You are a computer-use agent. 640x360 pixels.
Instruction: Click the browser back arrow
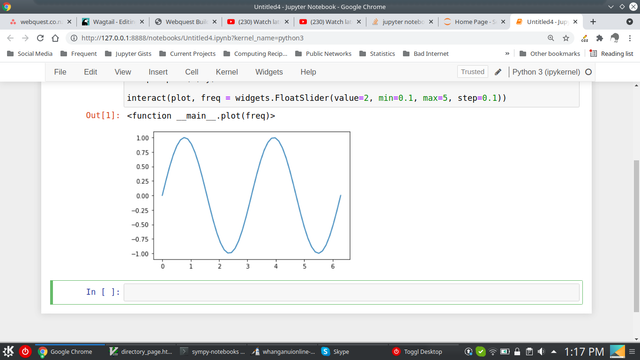click(10, 38)
